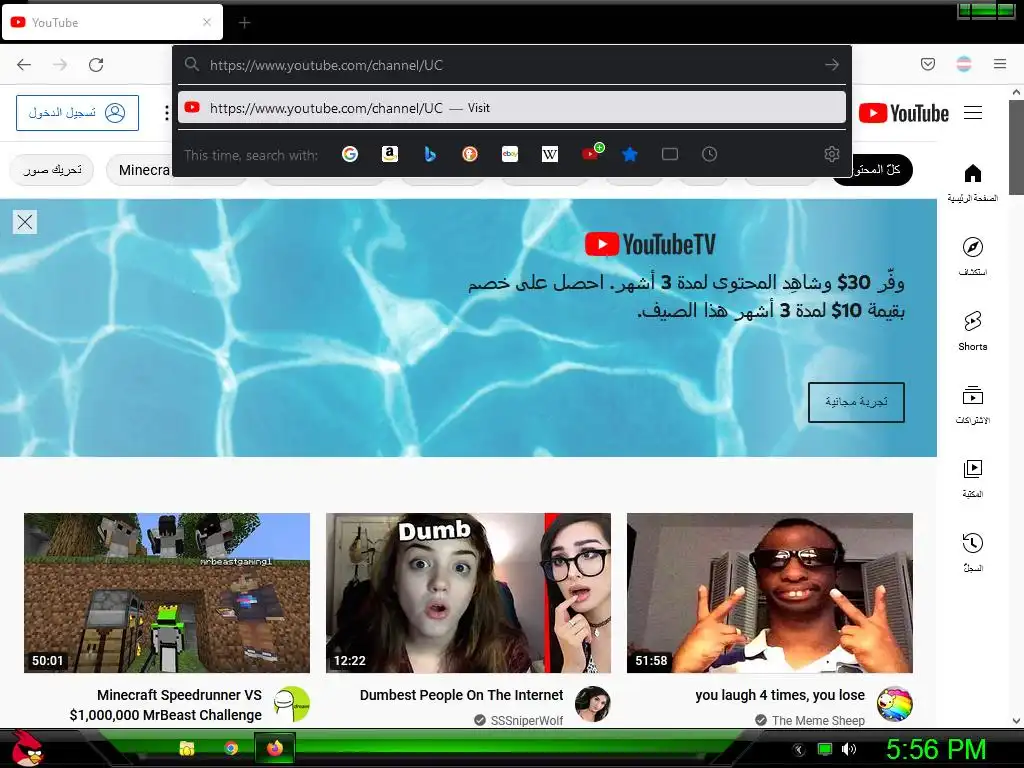
Task: Click the scrollbar up arrow
Action: coord(1016,92)
